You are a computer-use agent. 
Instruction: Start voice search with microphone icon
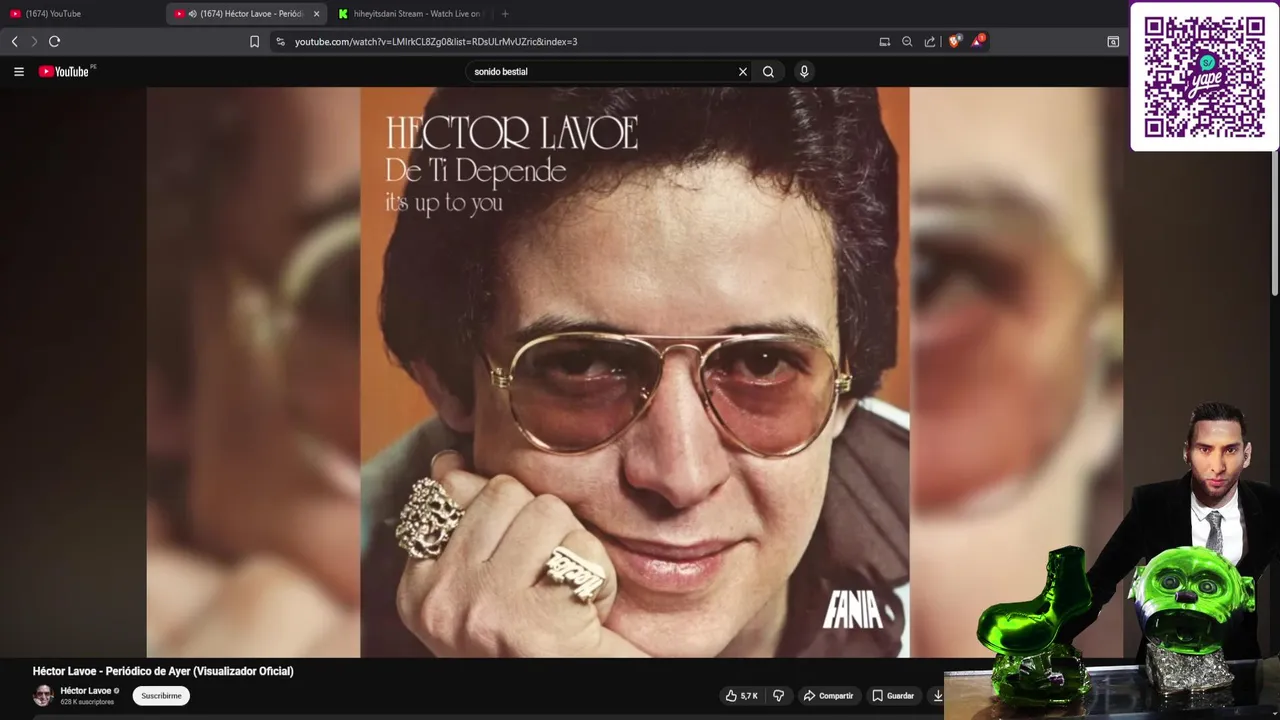[804, 71]
